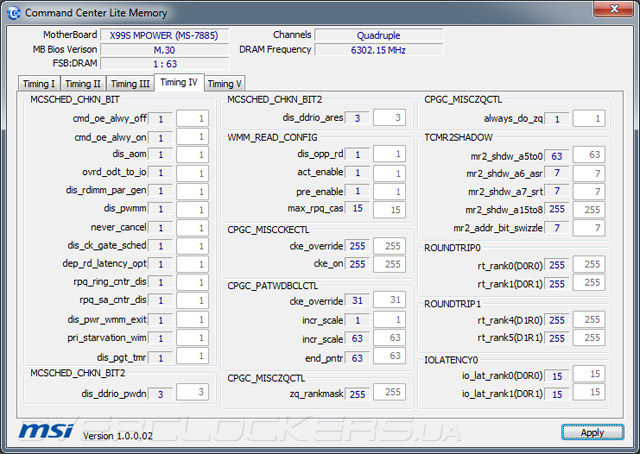640x454 pixels.
Task: Click CPGC_MISCCKECTL cke_override input field
Action: [389, 246]
